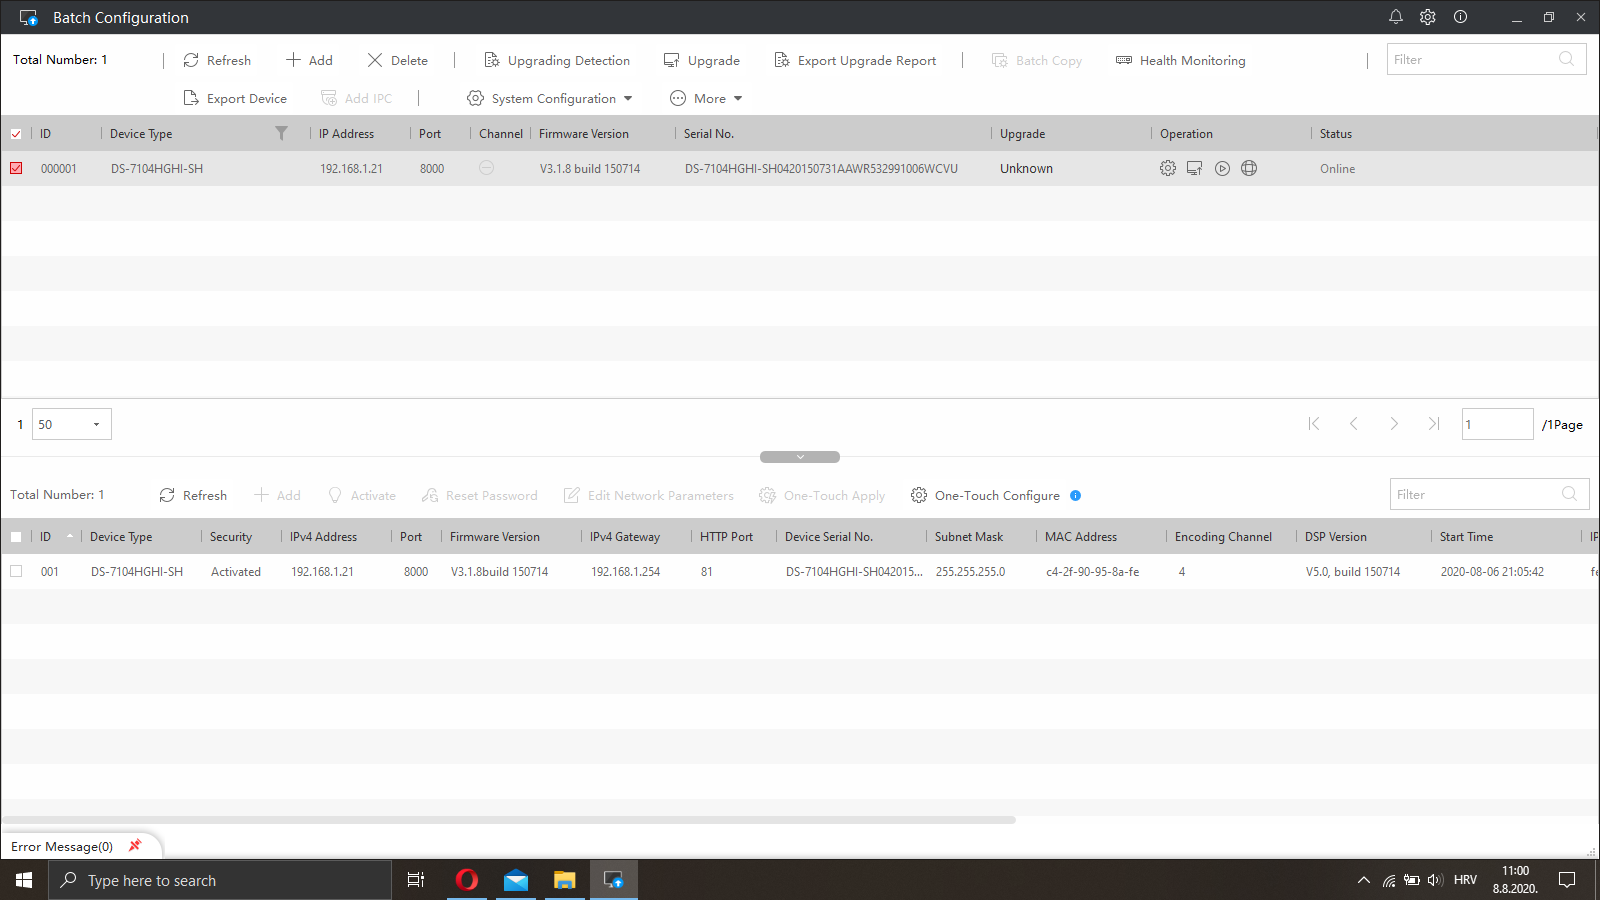
Task: Open the Mail app in the taskbar
Action: click(515, 880)
